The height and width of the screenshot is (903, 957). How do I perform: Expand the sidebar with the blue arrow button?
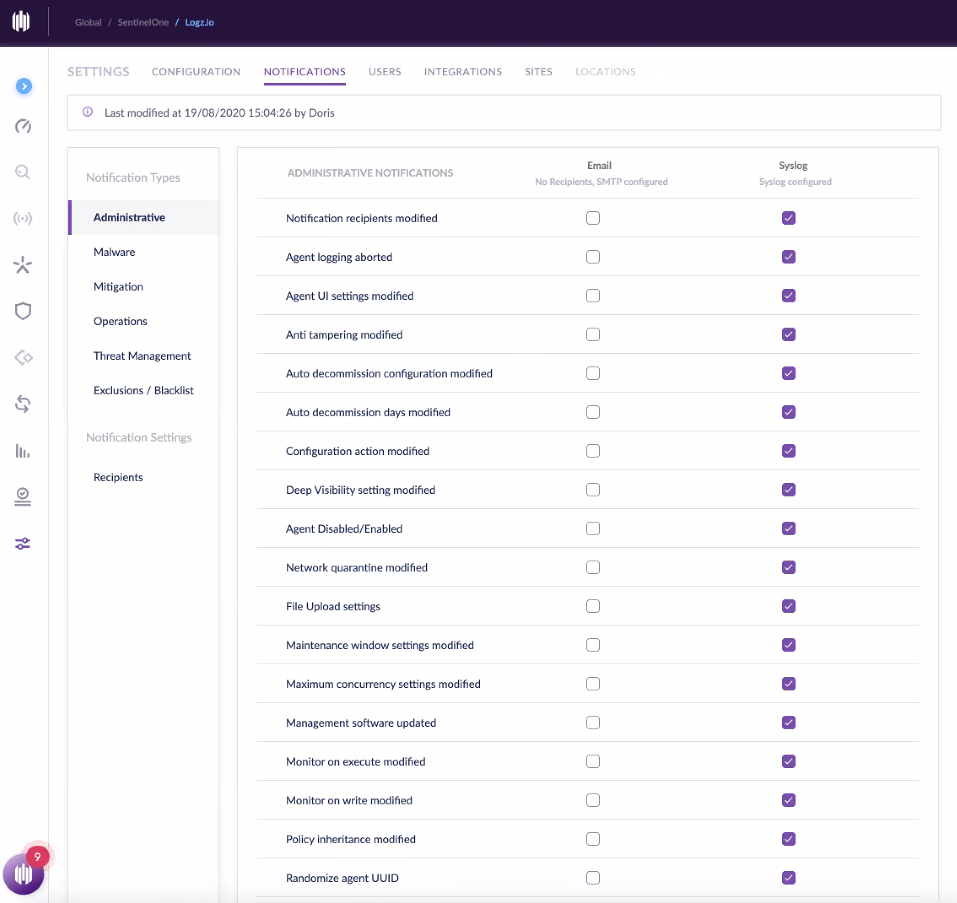[24, 86]
